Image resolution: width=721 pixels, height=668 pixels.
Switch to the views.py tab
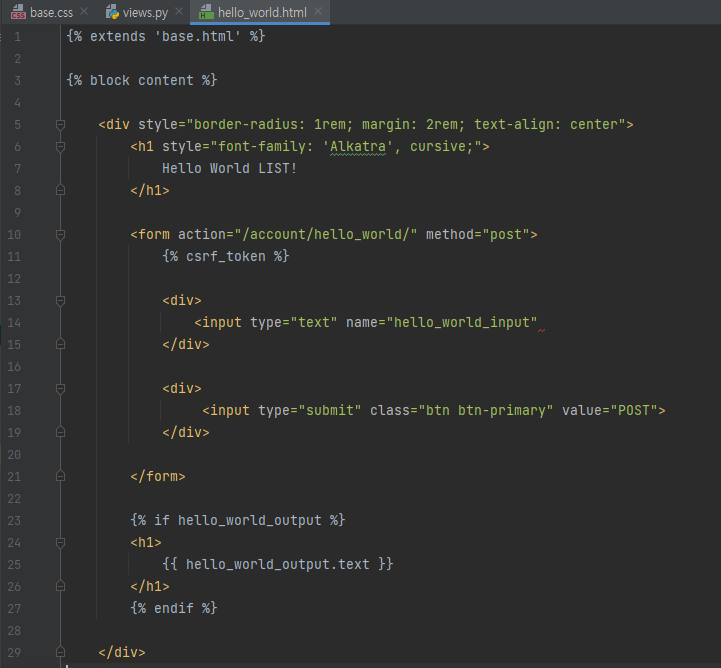(145, 12)
